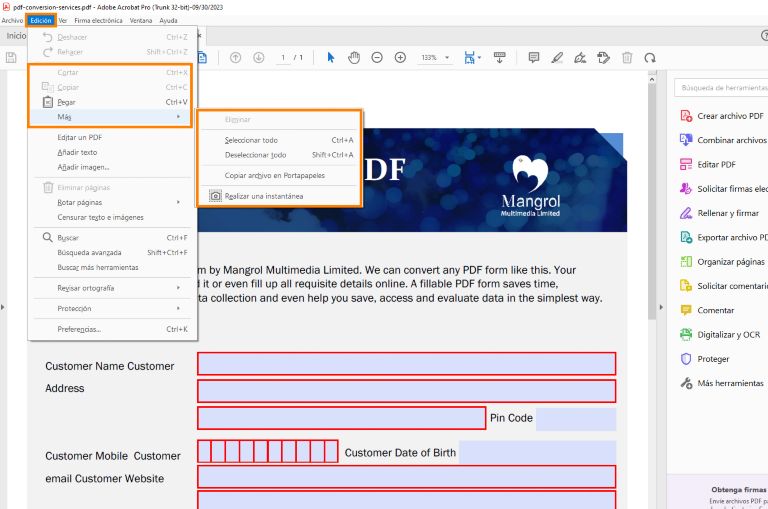
Task: Open Solicitar firmas electrónicas tool
Action: coord(723,189)
